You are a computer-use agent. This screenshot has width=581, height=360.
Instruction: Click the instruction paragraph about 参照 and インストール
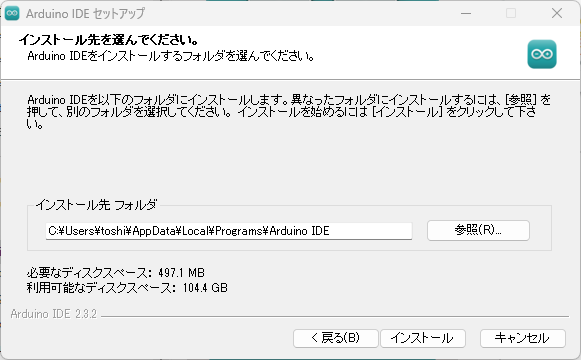pos(289,111)
